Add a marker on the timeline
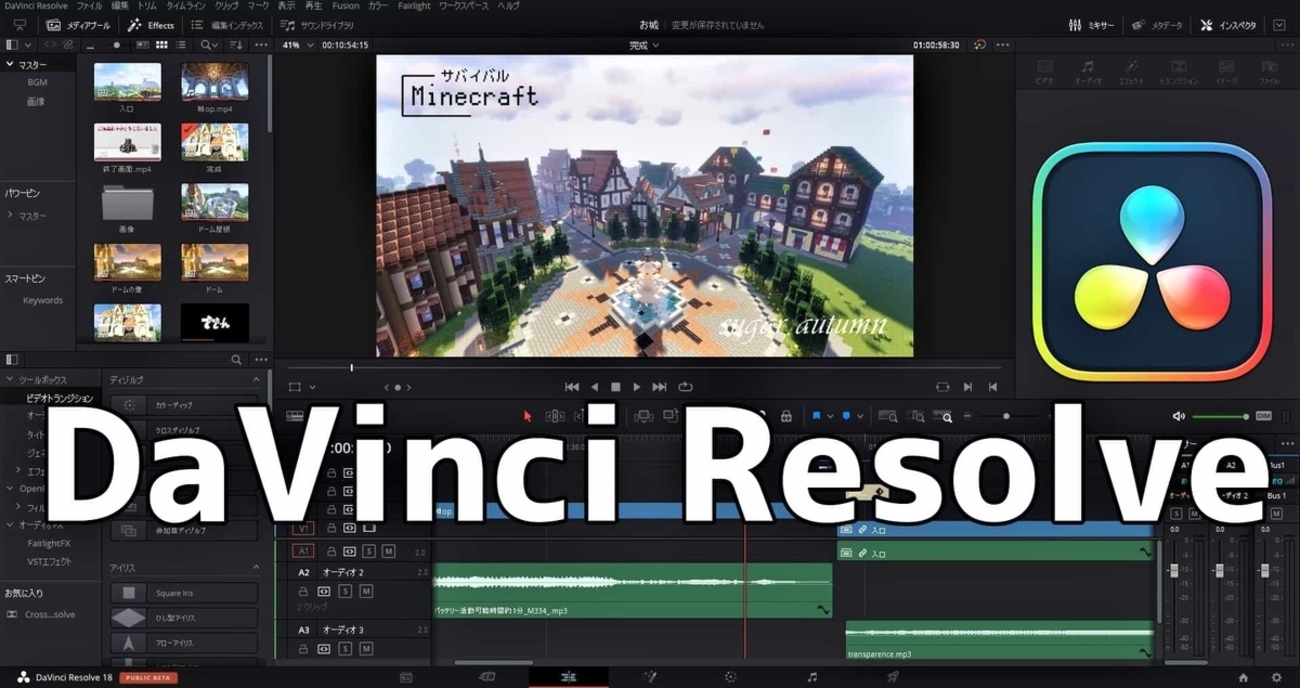 click(846, 416)
